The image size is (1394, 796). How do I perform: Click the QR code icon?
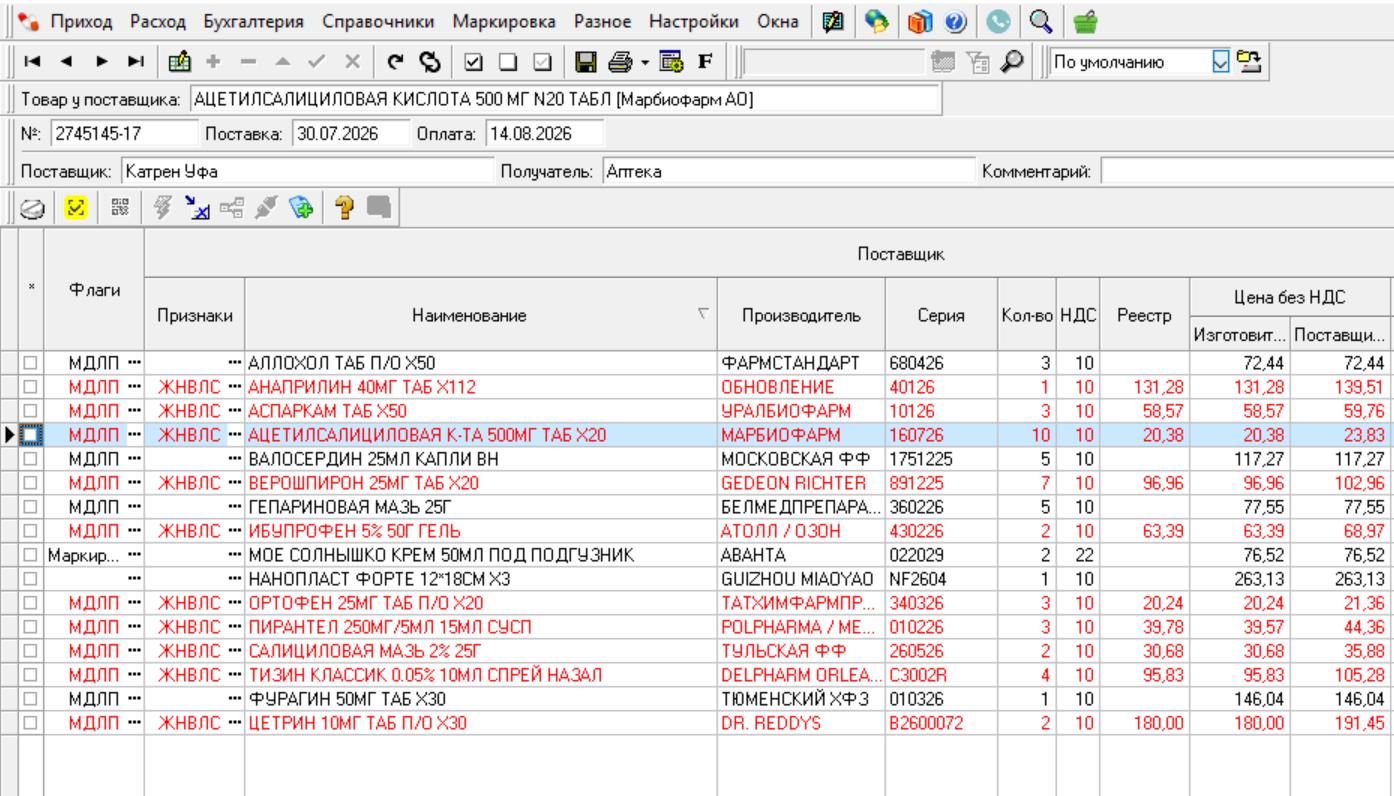point(121,208)
